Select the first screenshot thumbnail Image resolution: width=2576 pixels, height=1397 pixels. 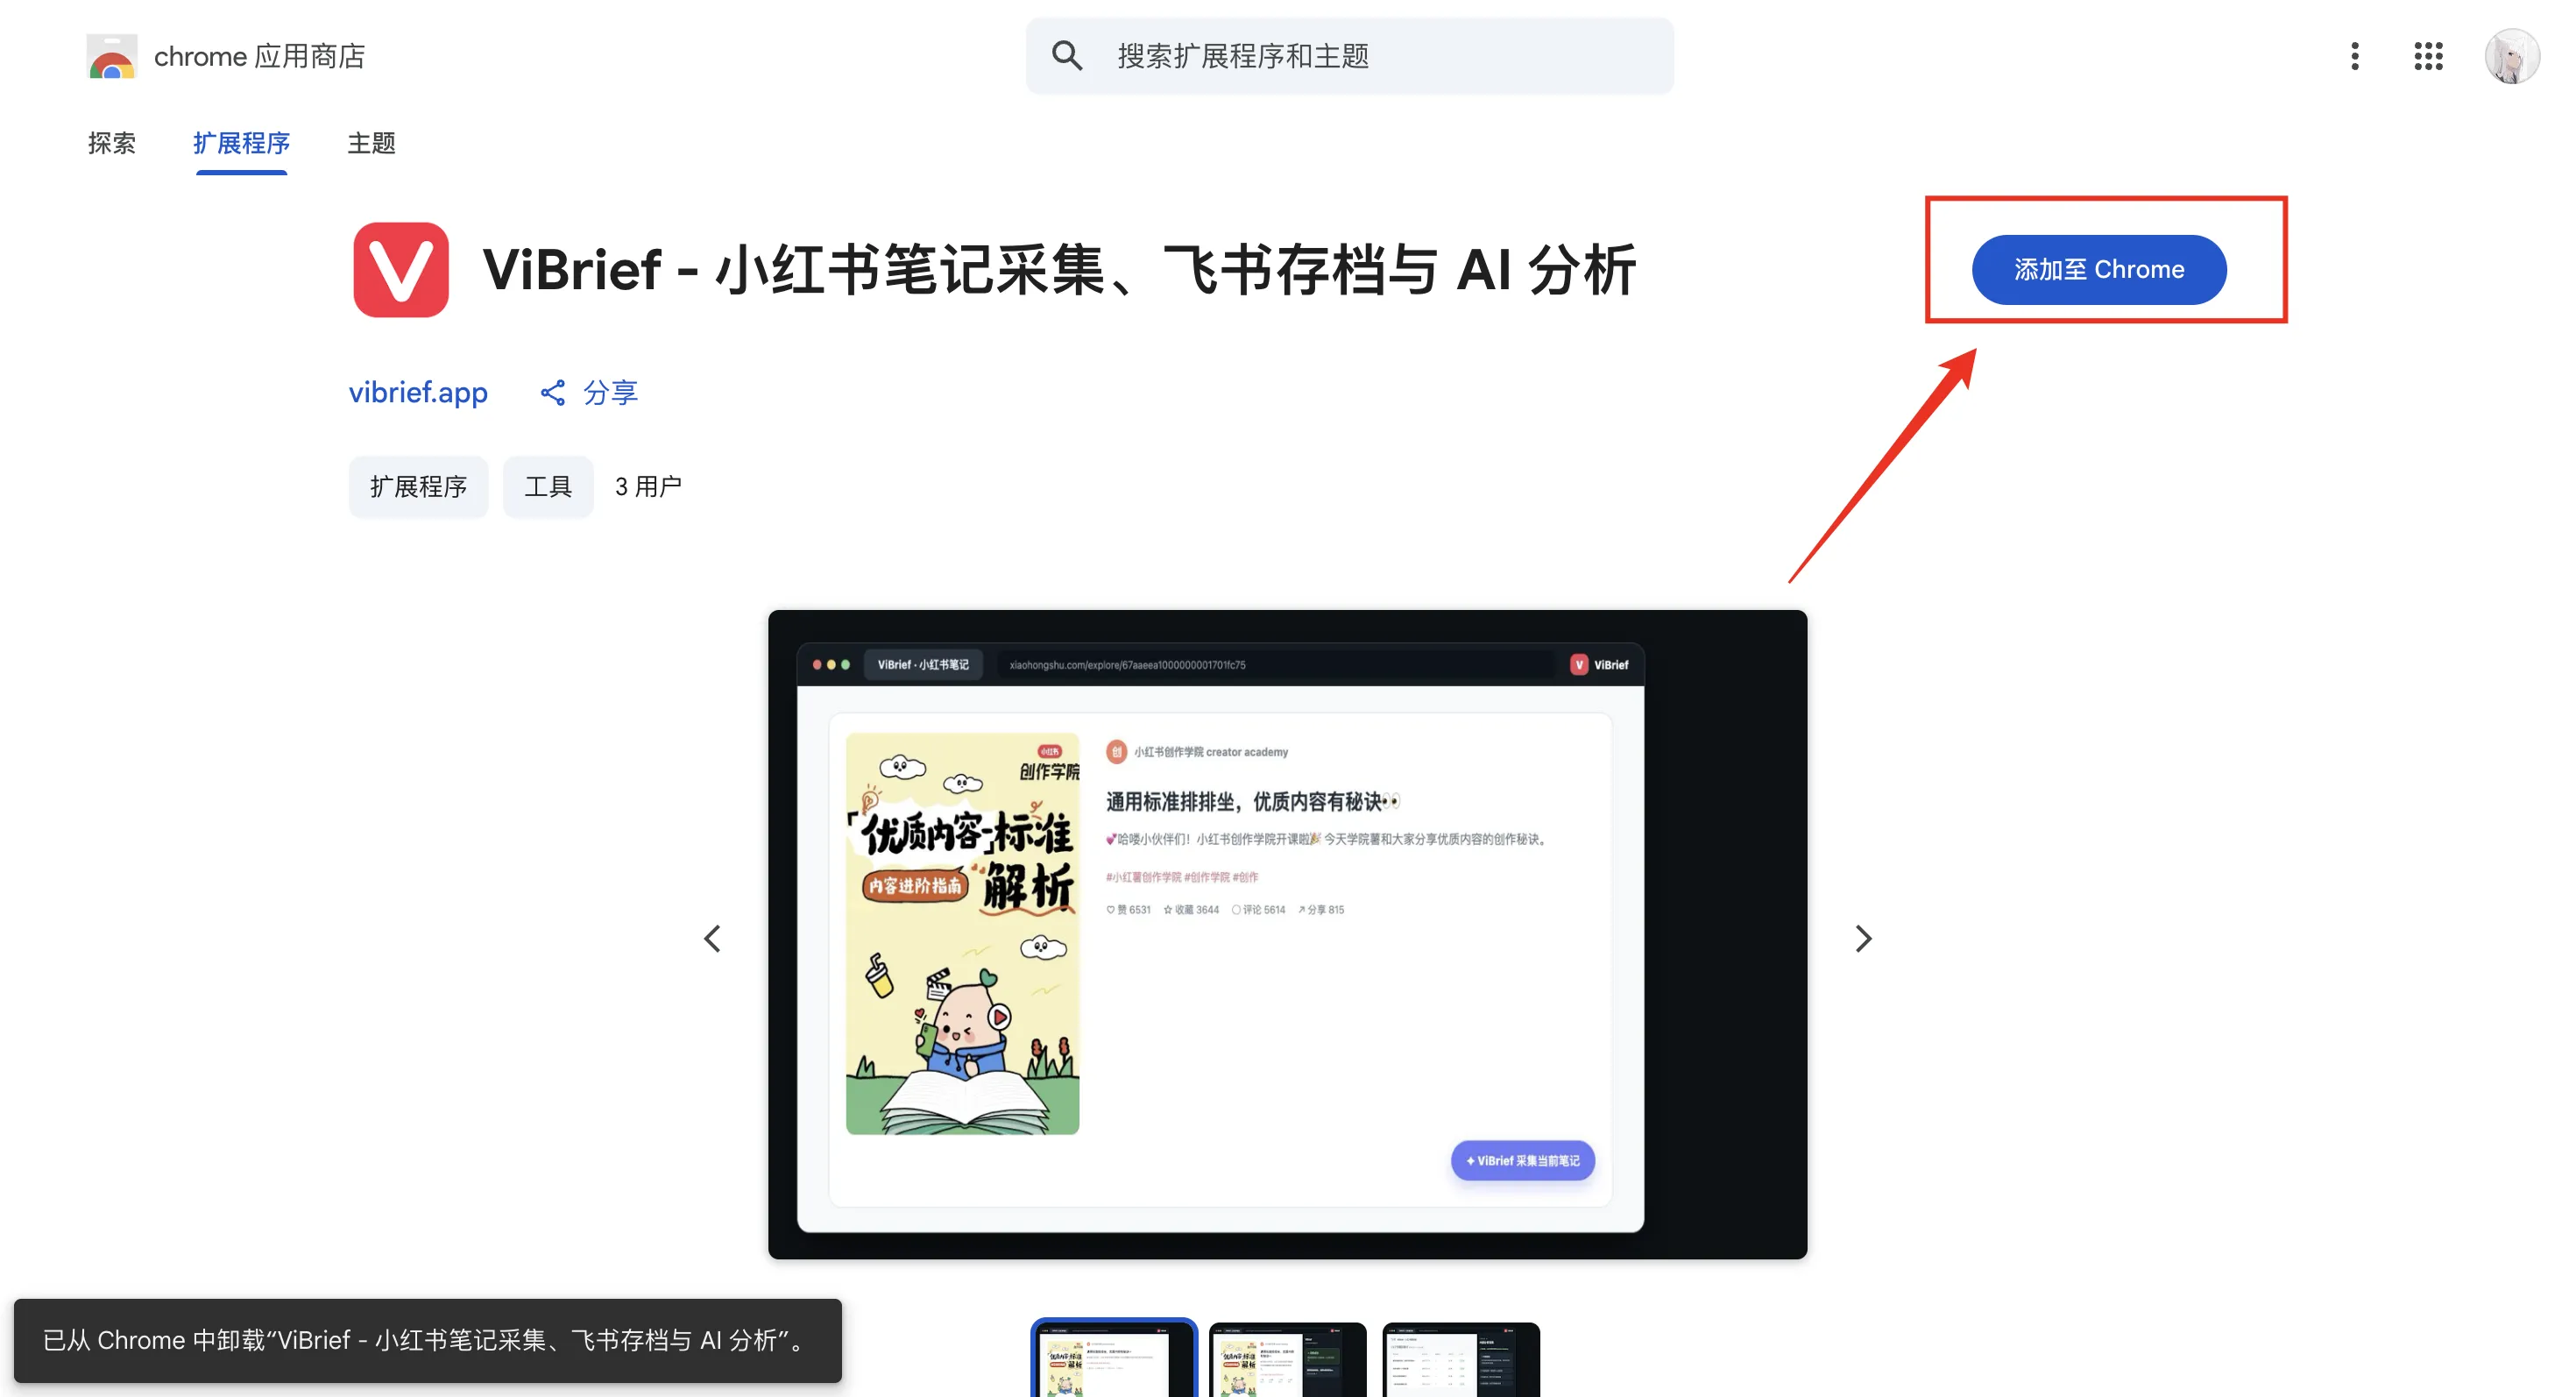1114,1359
